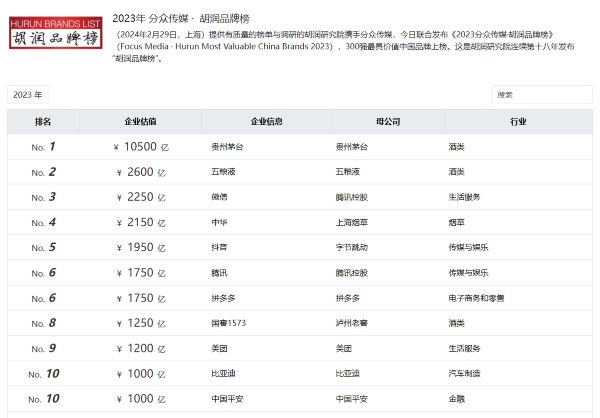
Task: Click the ¥ 2250 亿 valuation
Action: click(140, 197)
